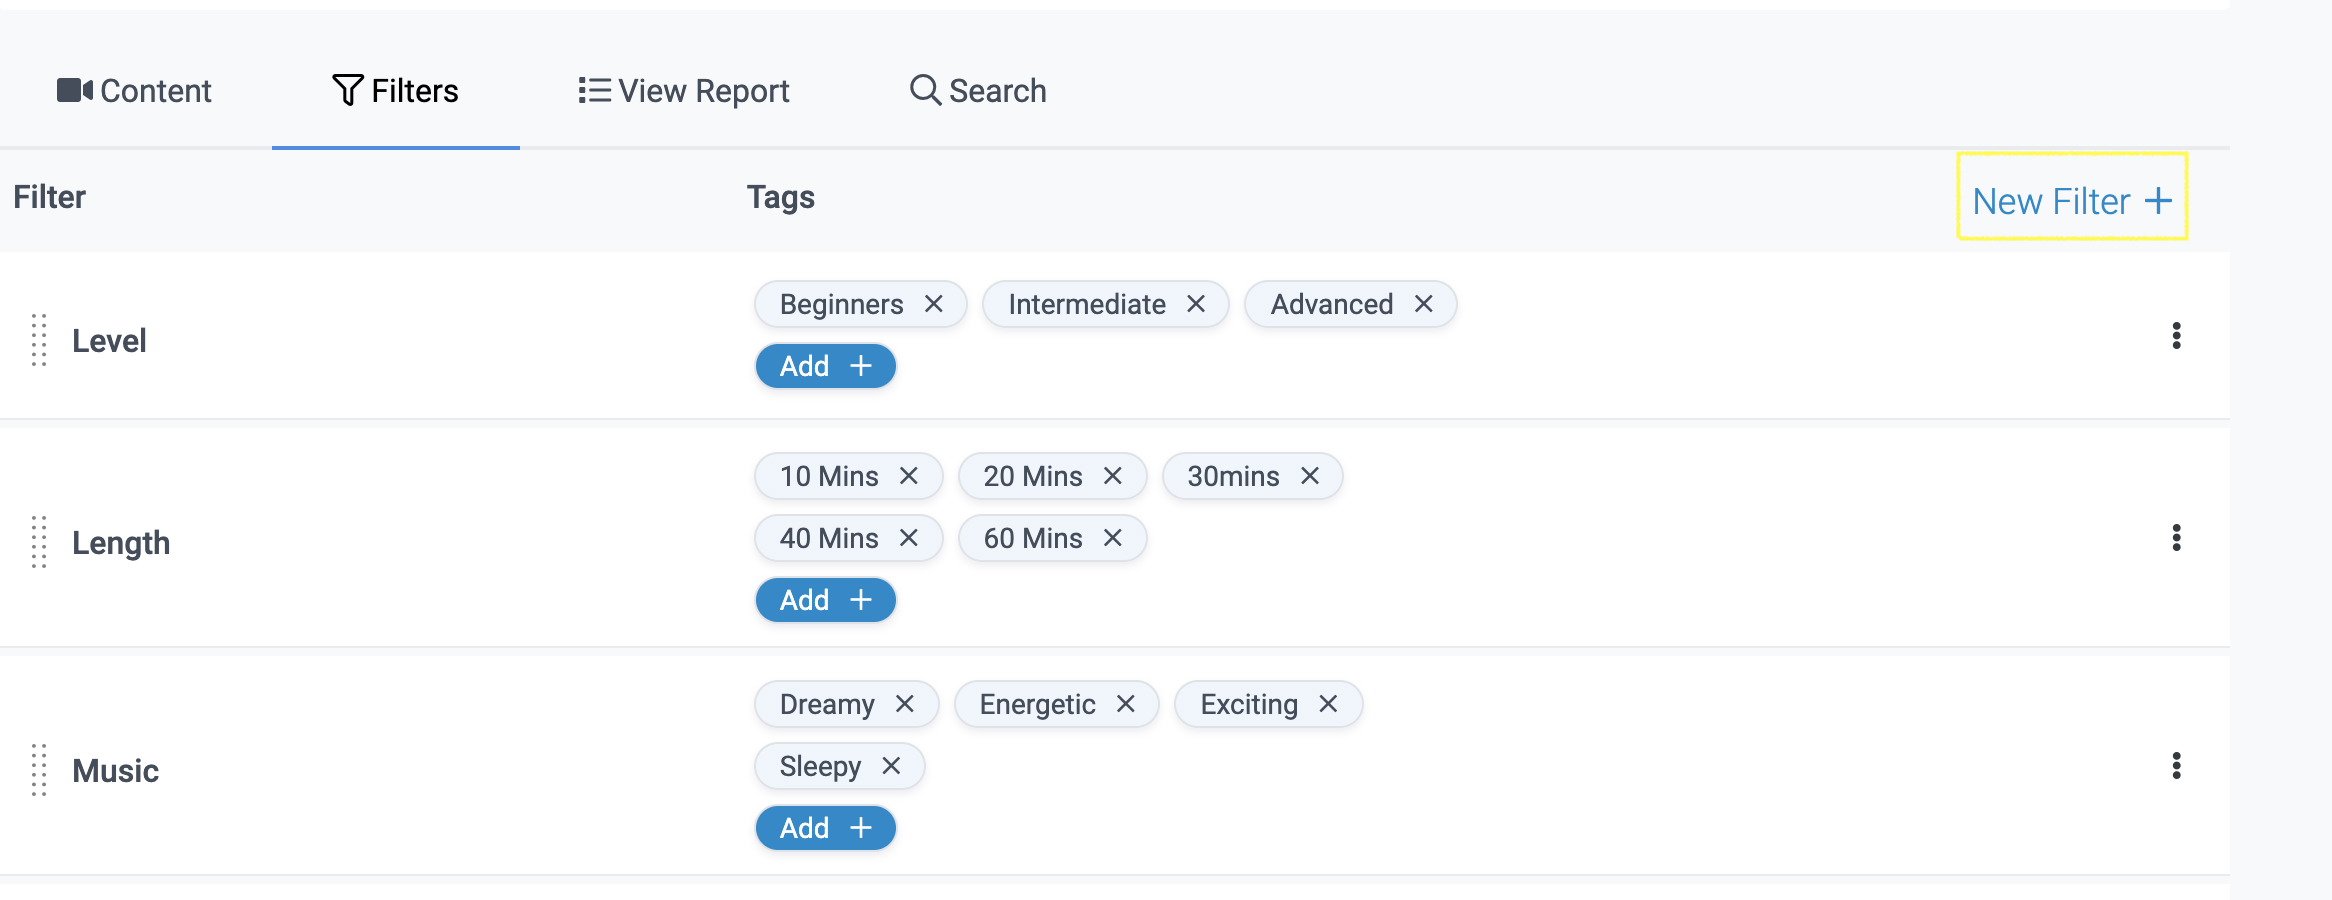2332x900 pixels.
Task: Remove the 60 Mins tag
Action: (1112, 538)
